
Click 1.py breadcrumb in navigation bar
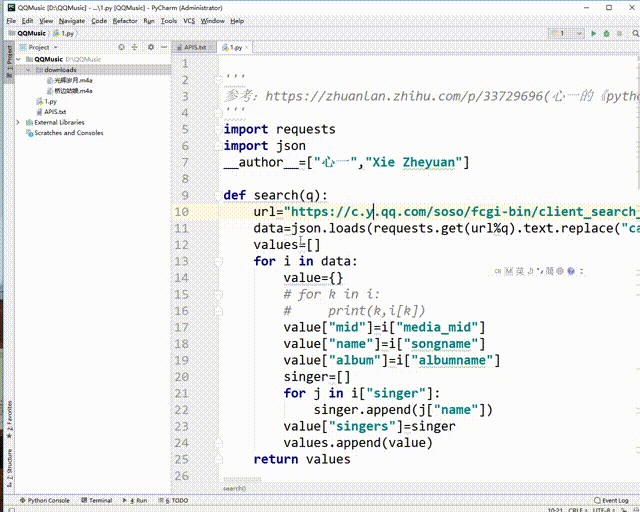click(64, 33)
